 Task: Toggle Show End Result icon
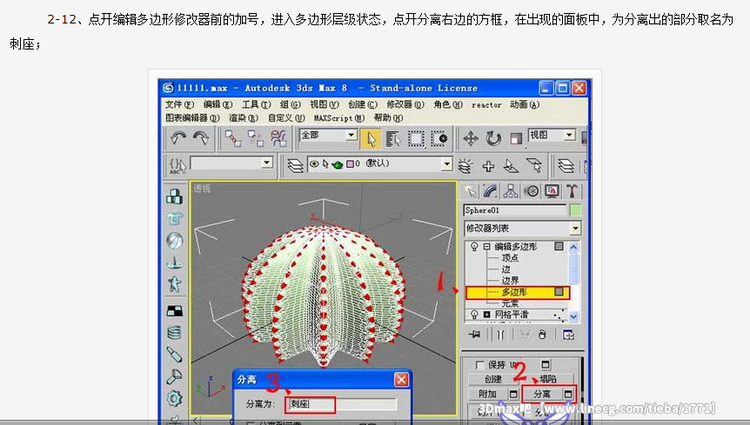point(500,335)
